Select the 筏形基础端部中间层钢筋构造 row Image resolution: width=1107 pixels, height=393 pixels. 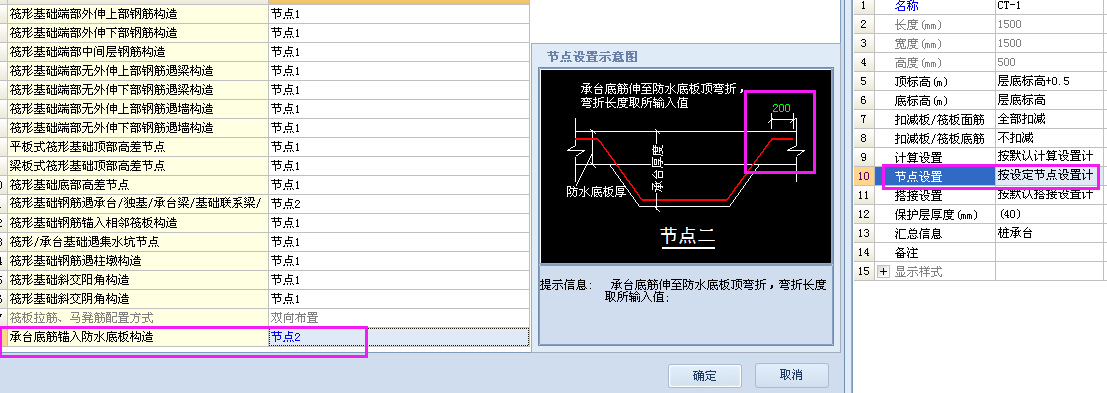pyautogui.click(x=265, y=52)
